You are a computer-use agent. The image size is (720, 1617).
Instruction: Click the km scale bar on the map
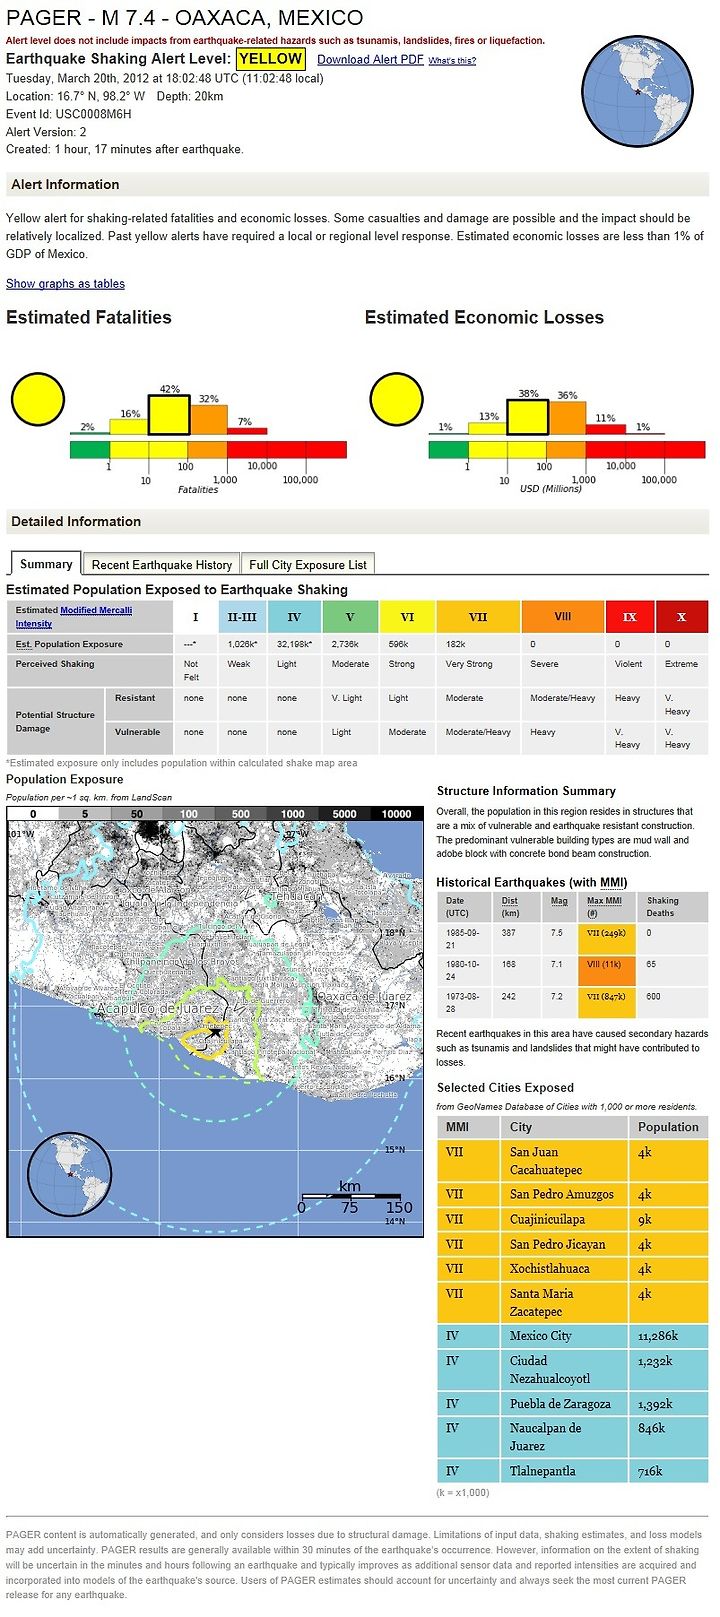[x=349, y=1196]
